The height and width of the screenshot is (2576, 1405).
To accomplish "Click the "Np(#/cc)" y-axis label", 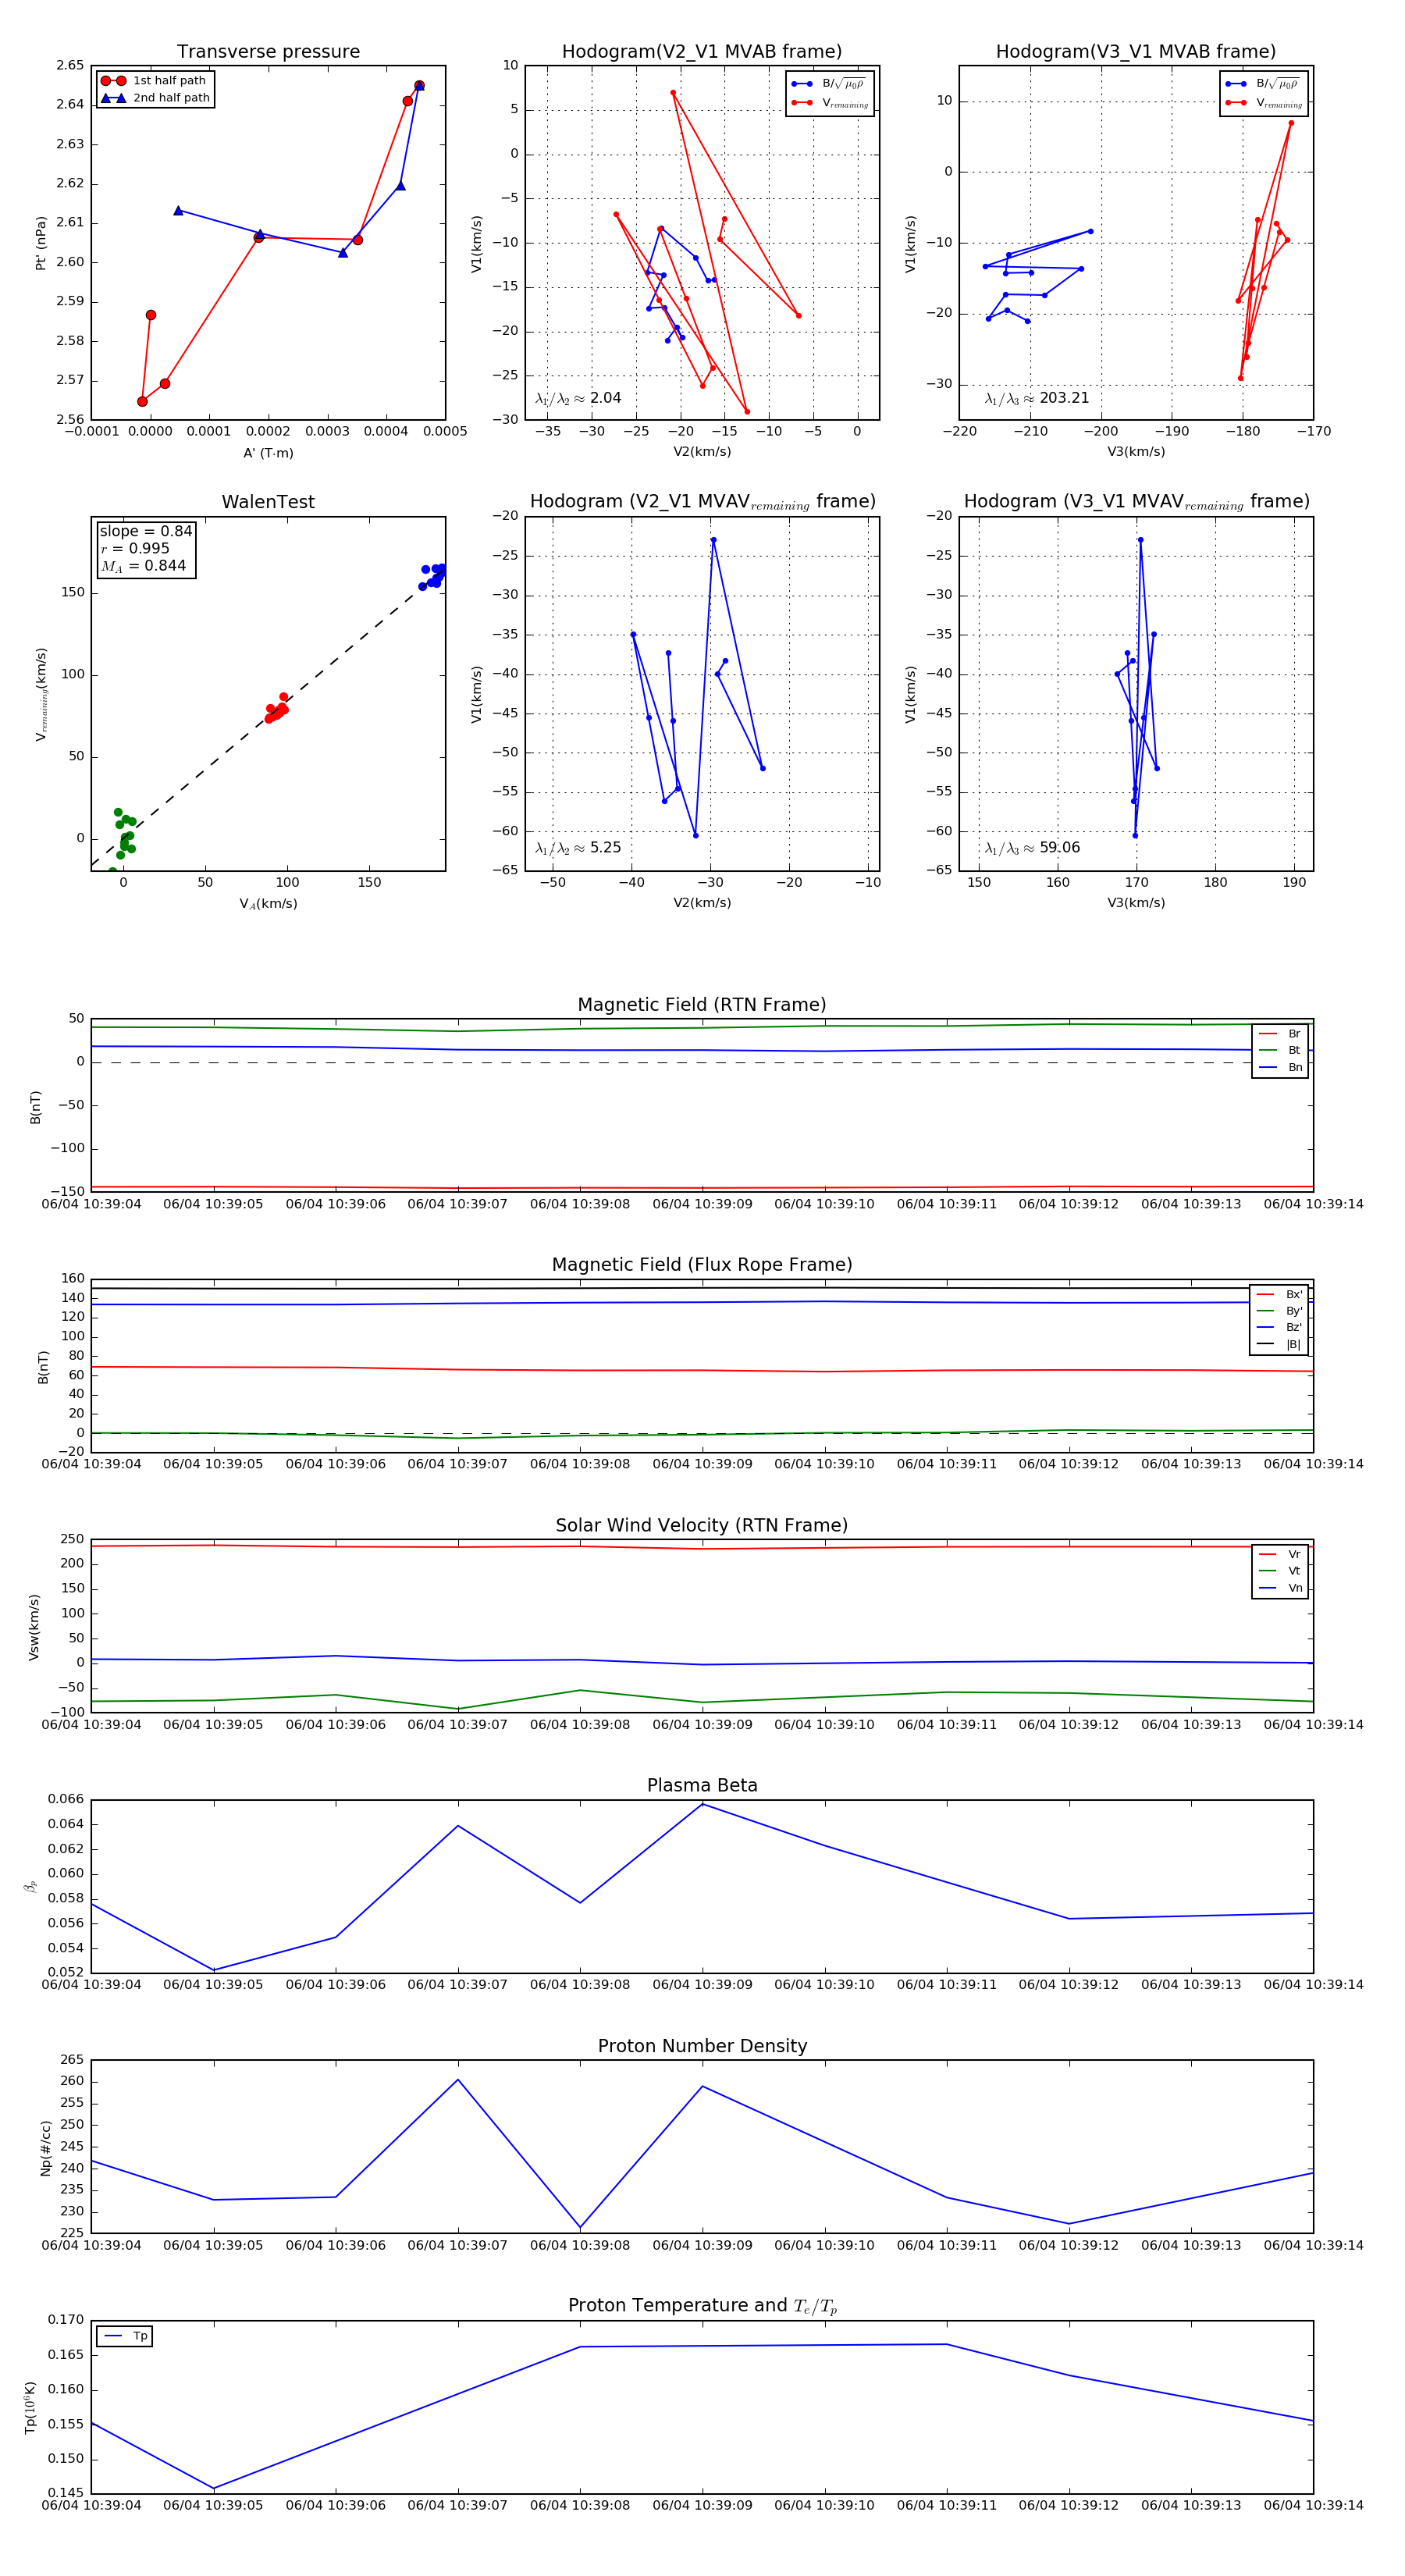I will click(x=46, y=2148).
